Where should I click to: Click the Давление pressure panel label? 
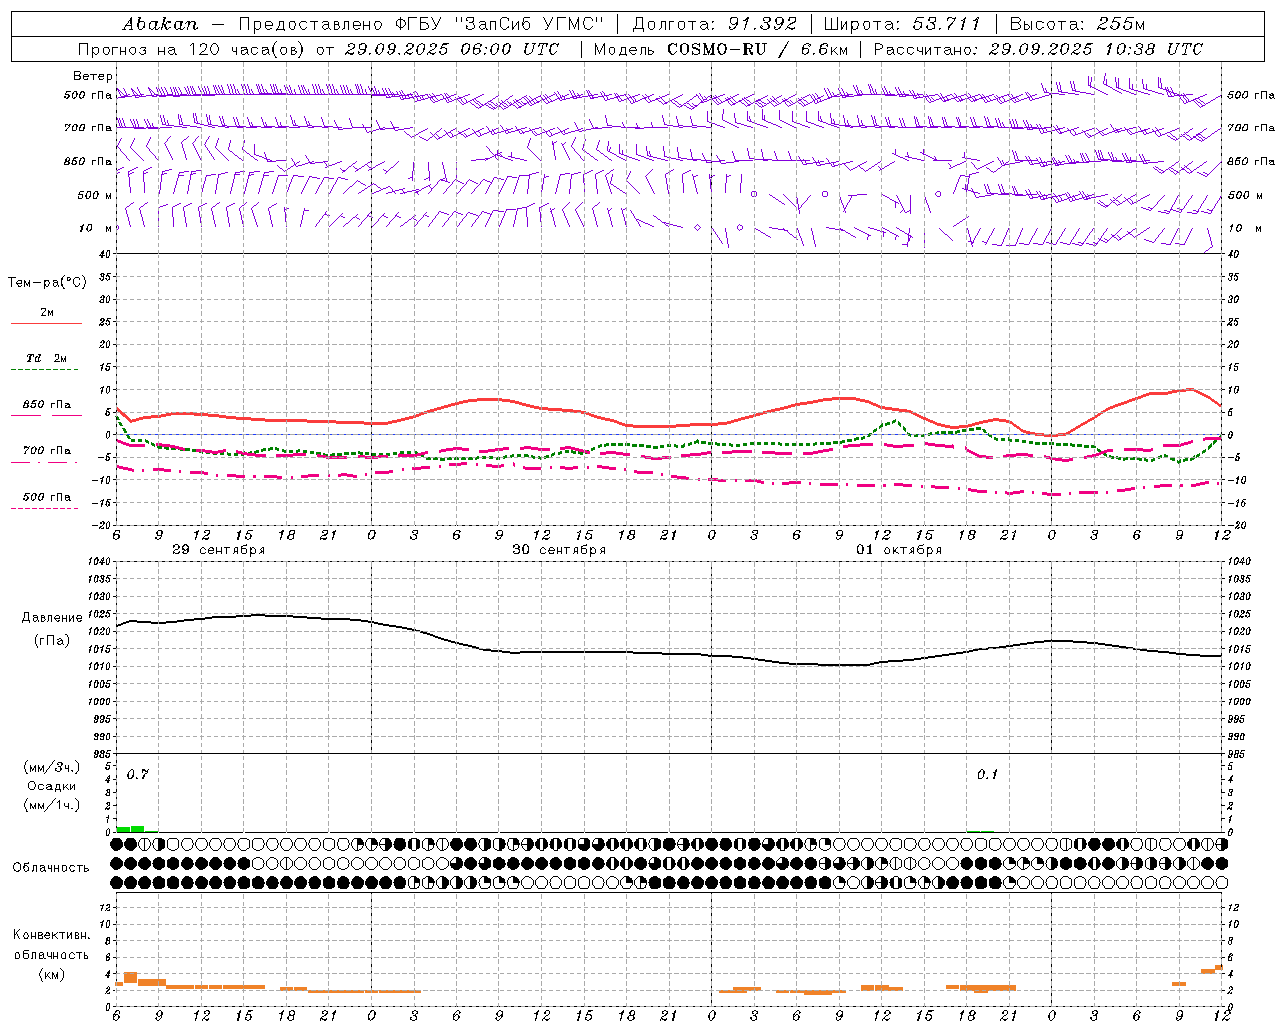click(x=52, y=618)
